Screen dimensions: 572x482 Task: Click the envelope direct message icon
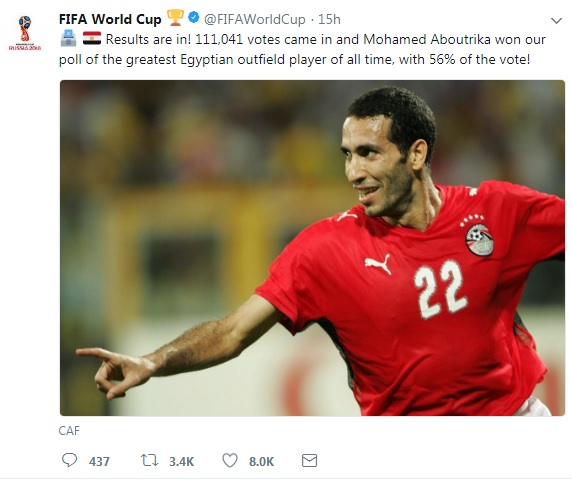[309, 460]
